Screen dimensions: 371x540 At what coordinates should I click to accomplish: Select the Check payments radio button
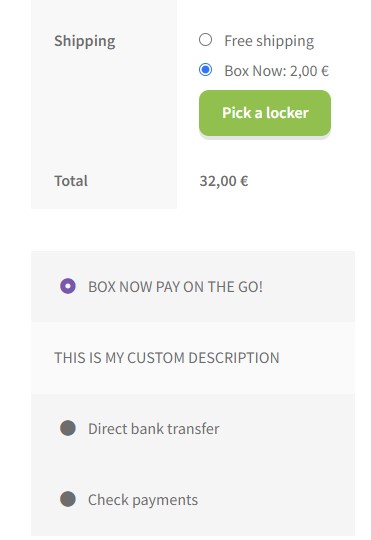click(68, 499)
